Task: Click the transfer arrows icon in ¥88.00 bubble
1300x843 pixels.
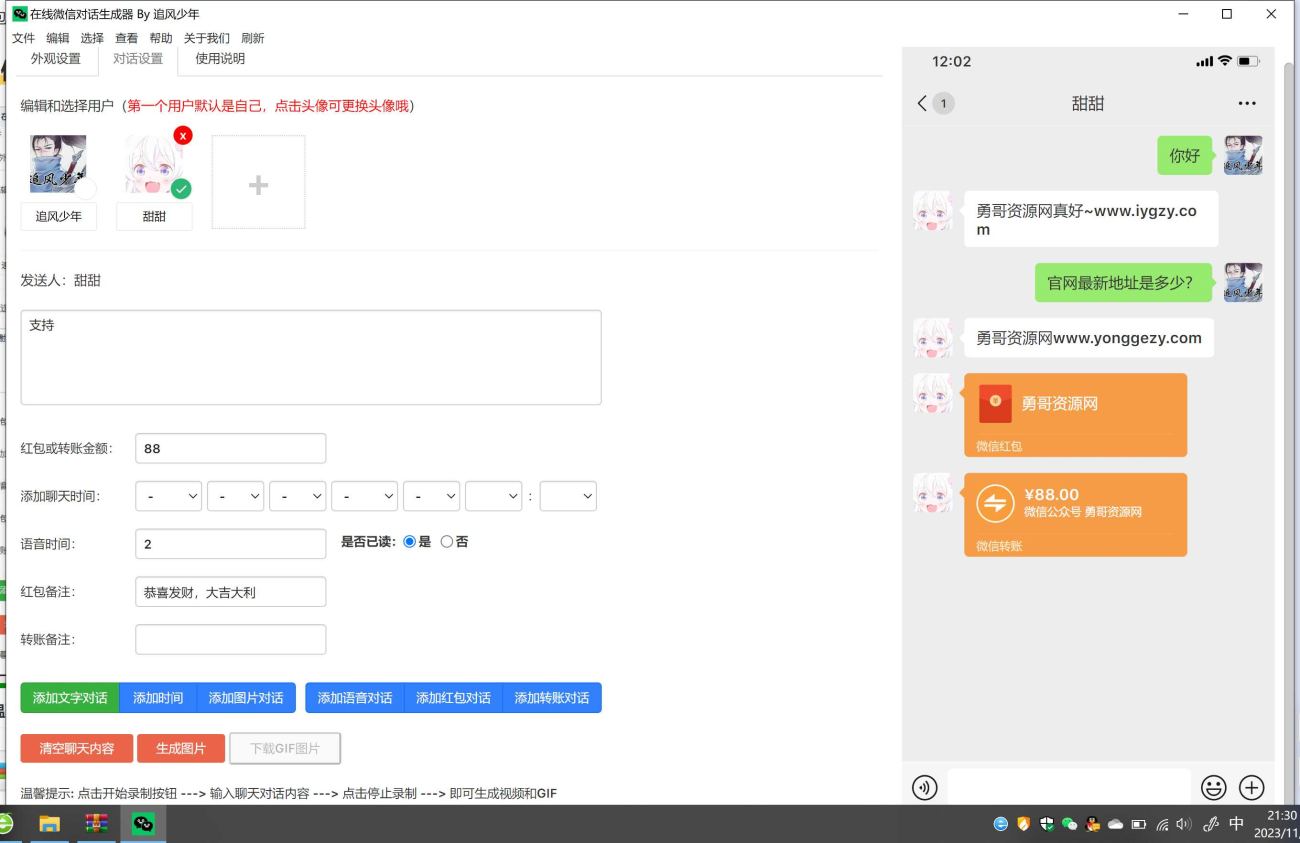Action: click(x=995, y=503)
